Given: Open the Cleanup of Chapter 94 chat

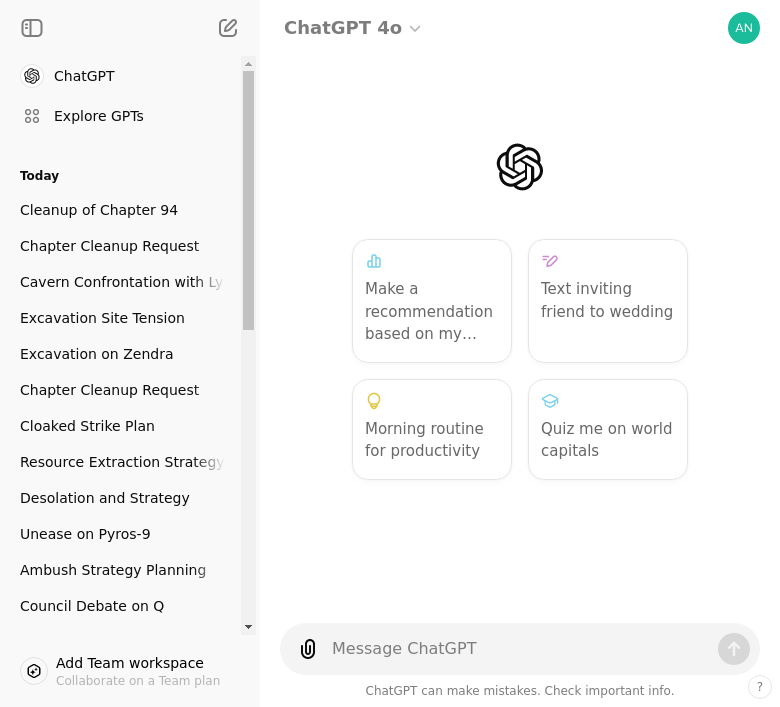Looking at the screenshot, I should tap(98, 210).
